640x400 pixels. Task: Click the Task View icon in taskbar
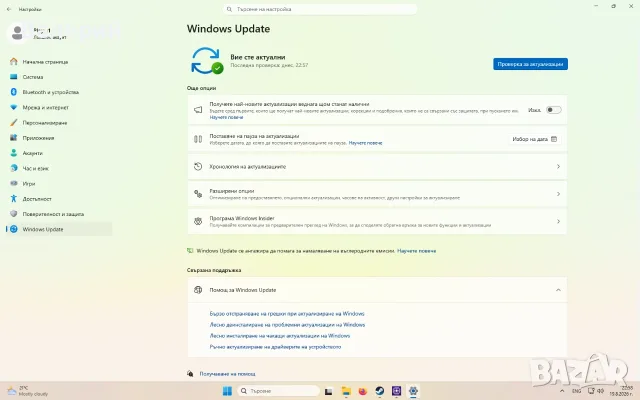point(329,391)
